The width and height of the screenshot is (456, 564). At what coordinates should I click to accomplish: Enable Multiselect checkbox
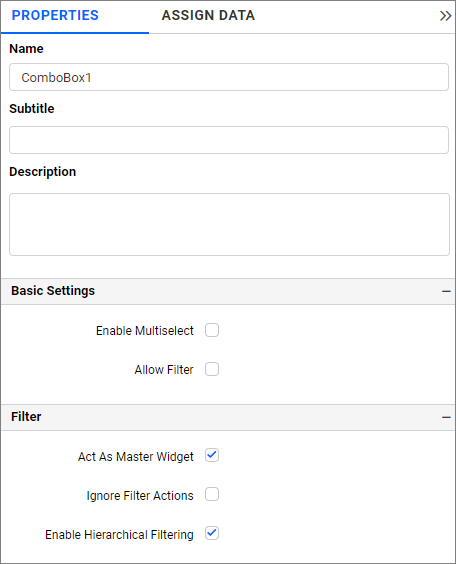(x=212, y=330)
